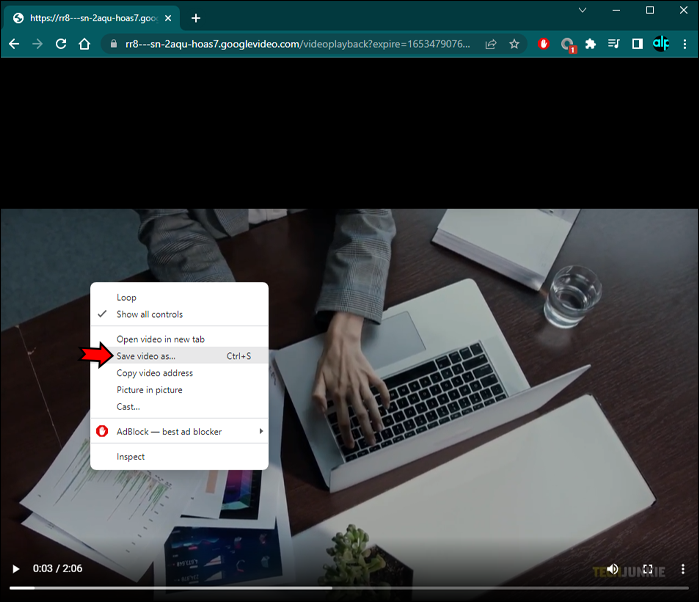This screenshot has height=602, width=699.
Task: Minimize the browser window
Action: [x=616, y=10]
